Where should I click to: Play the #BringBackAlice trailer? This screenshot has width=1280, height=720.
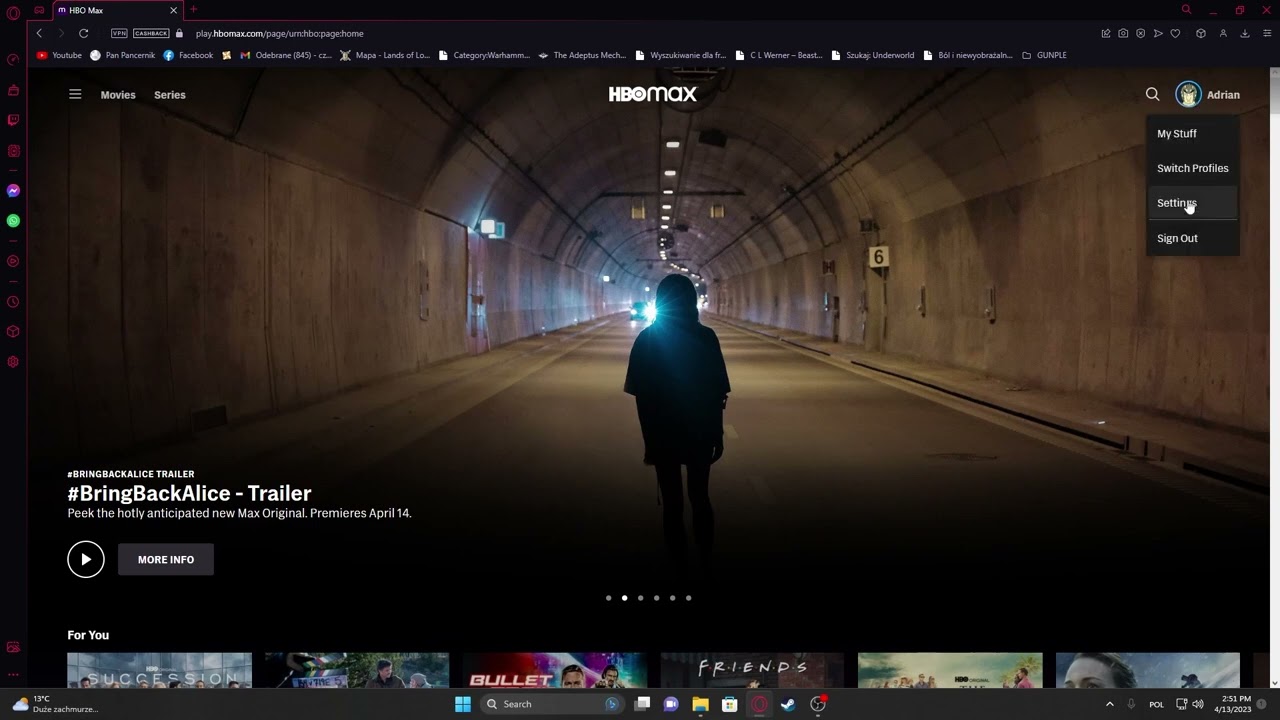click(x=86, y=560)
